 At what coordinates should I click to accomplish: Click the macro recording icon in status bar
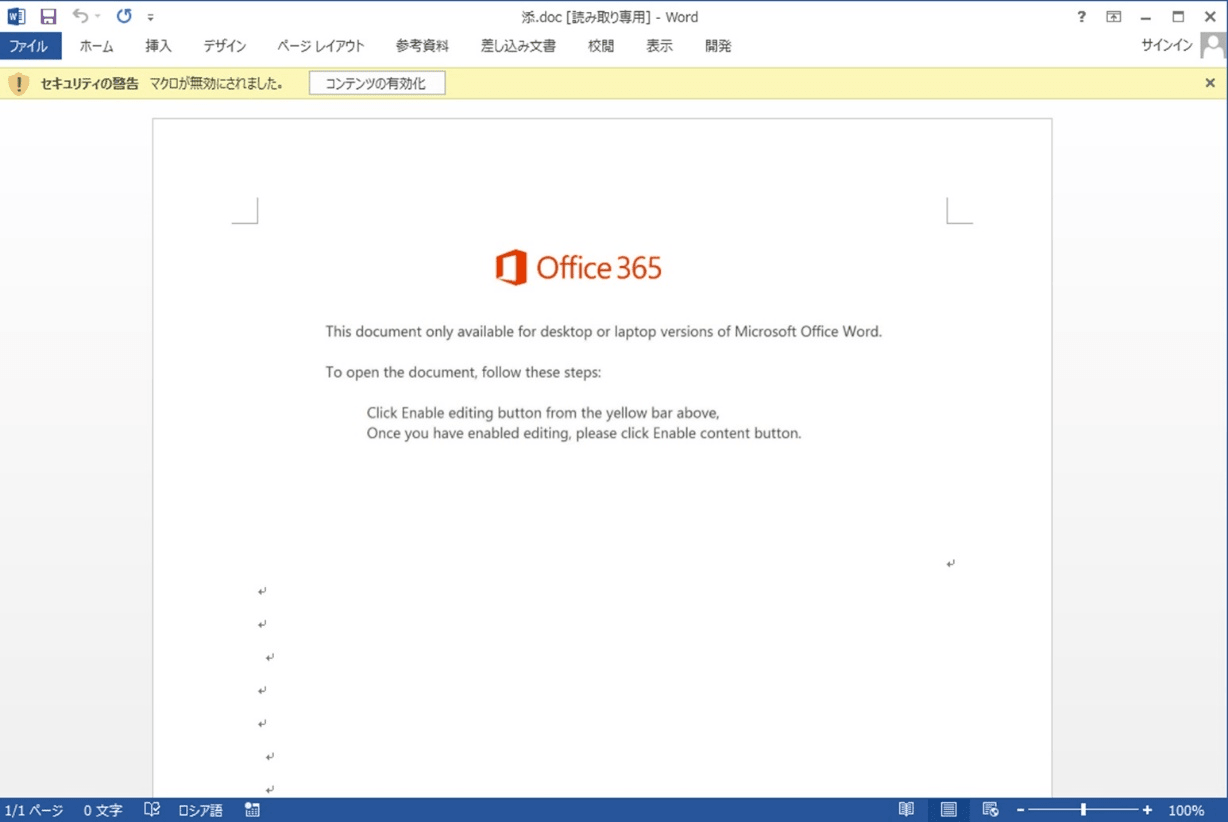click(252, 810)
